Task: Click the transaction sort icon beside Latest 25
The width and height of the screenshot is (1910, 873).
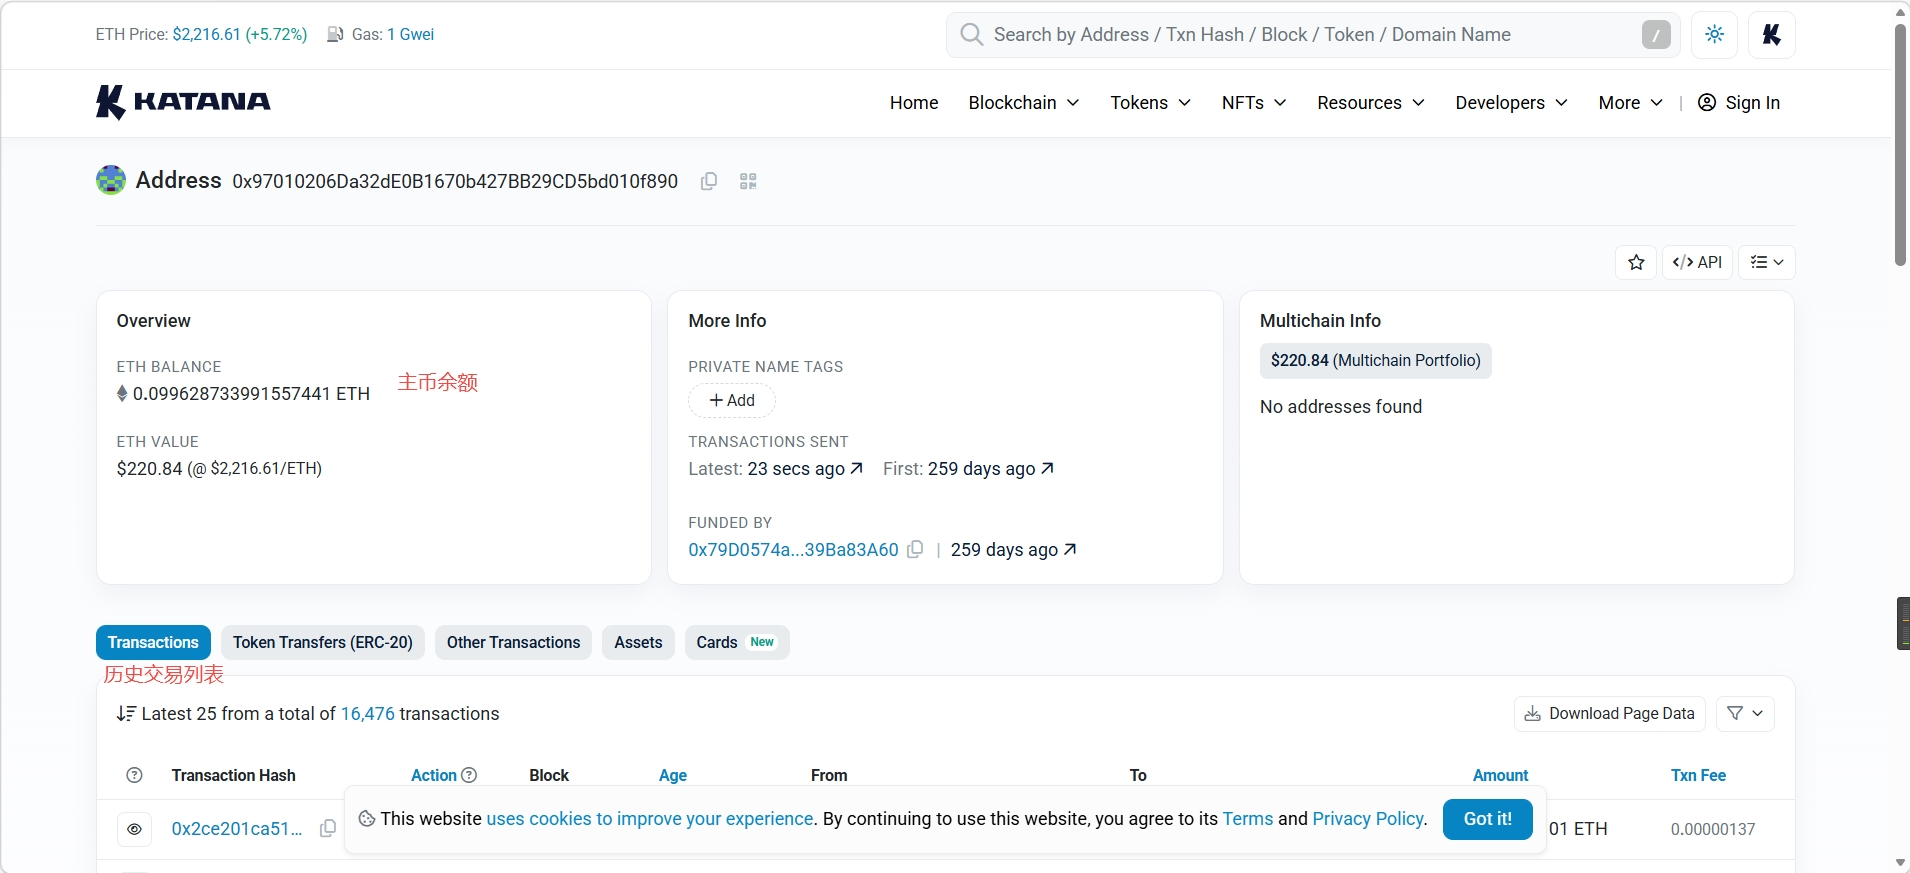Action: tap(126, 714)
